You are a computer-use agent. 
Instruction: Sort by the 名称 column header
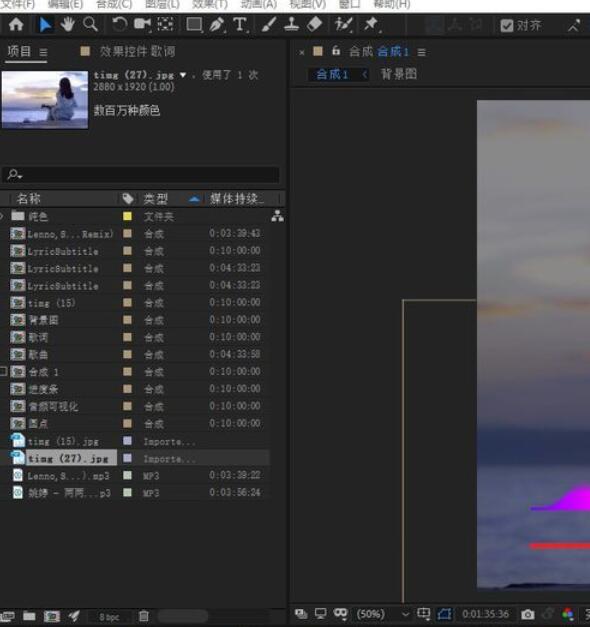click(28, 199)
